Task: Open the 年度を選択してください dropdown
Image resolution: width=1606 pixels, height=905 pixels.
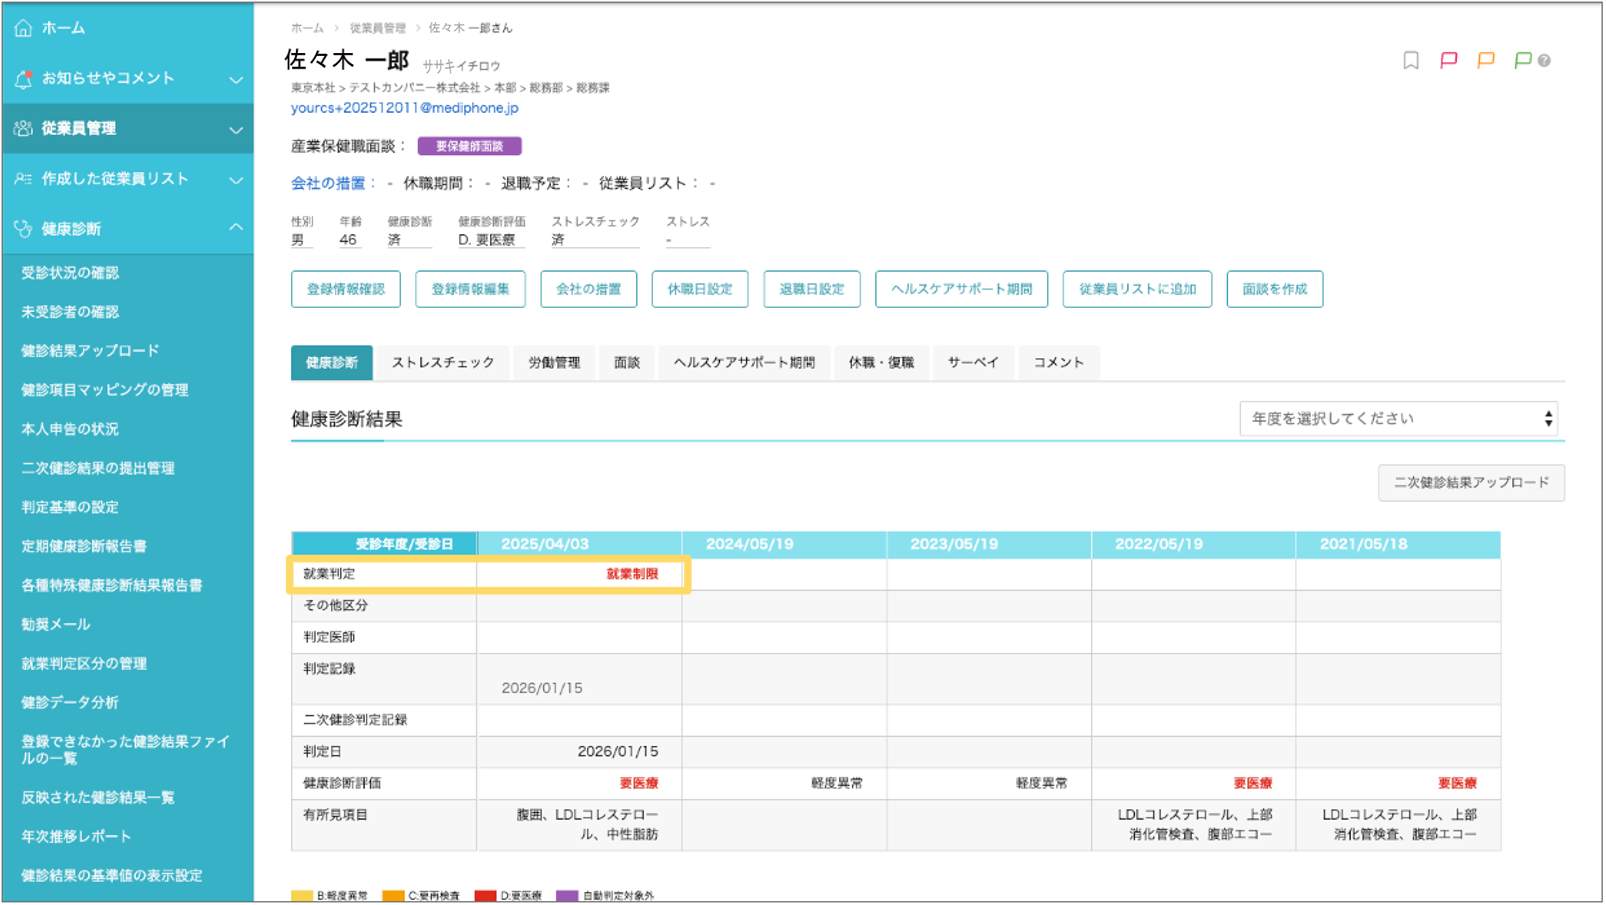Action: 1399,419
